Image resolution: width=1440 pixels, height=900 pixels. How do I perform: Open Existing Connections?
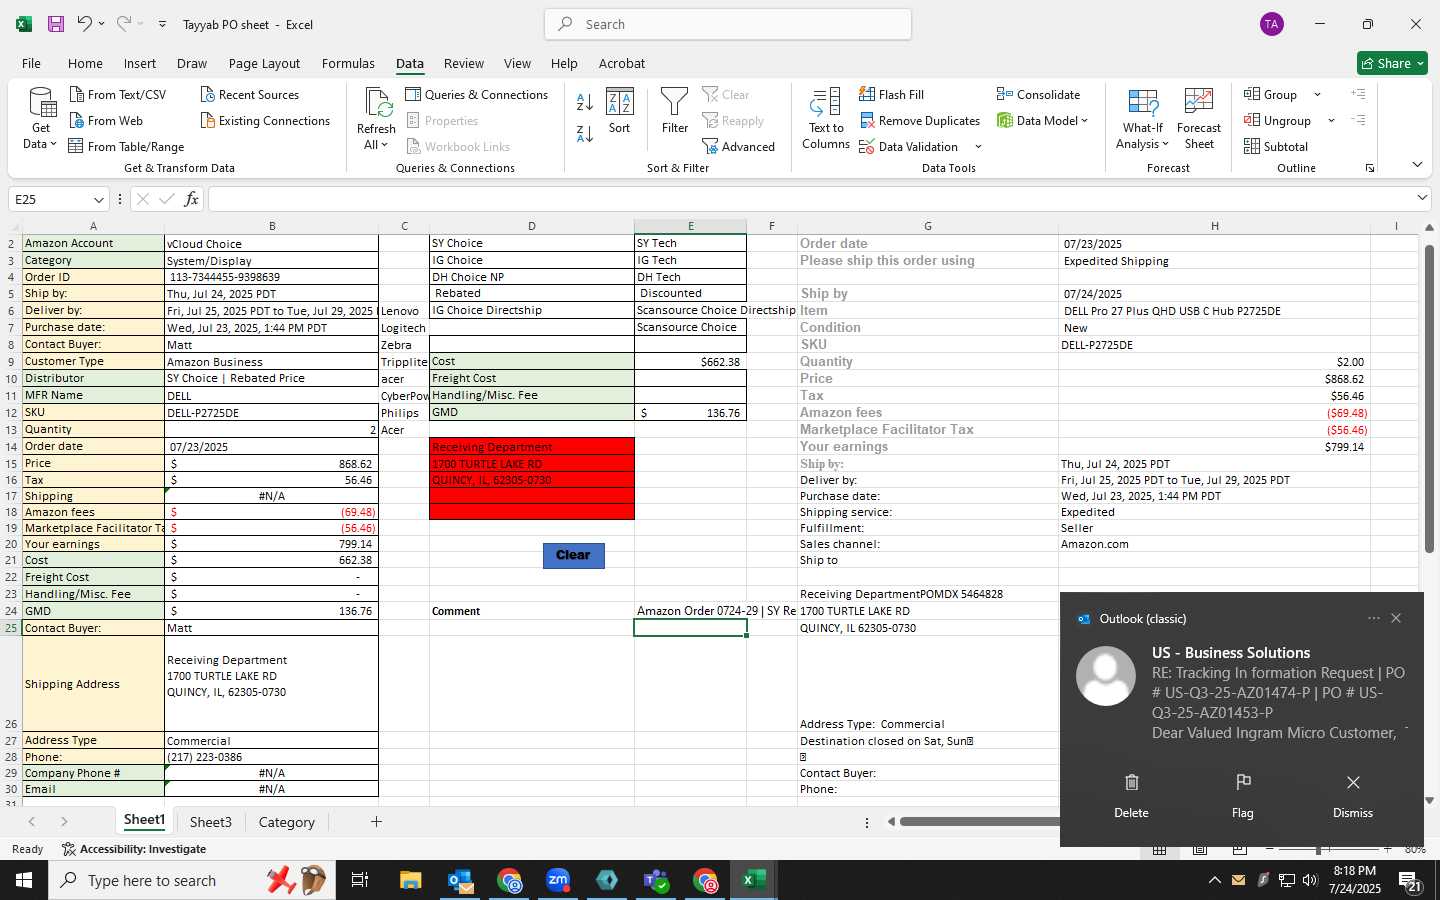pyautogui.click(x=265, y=121)
